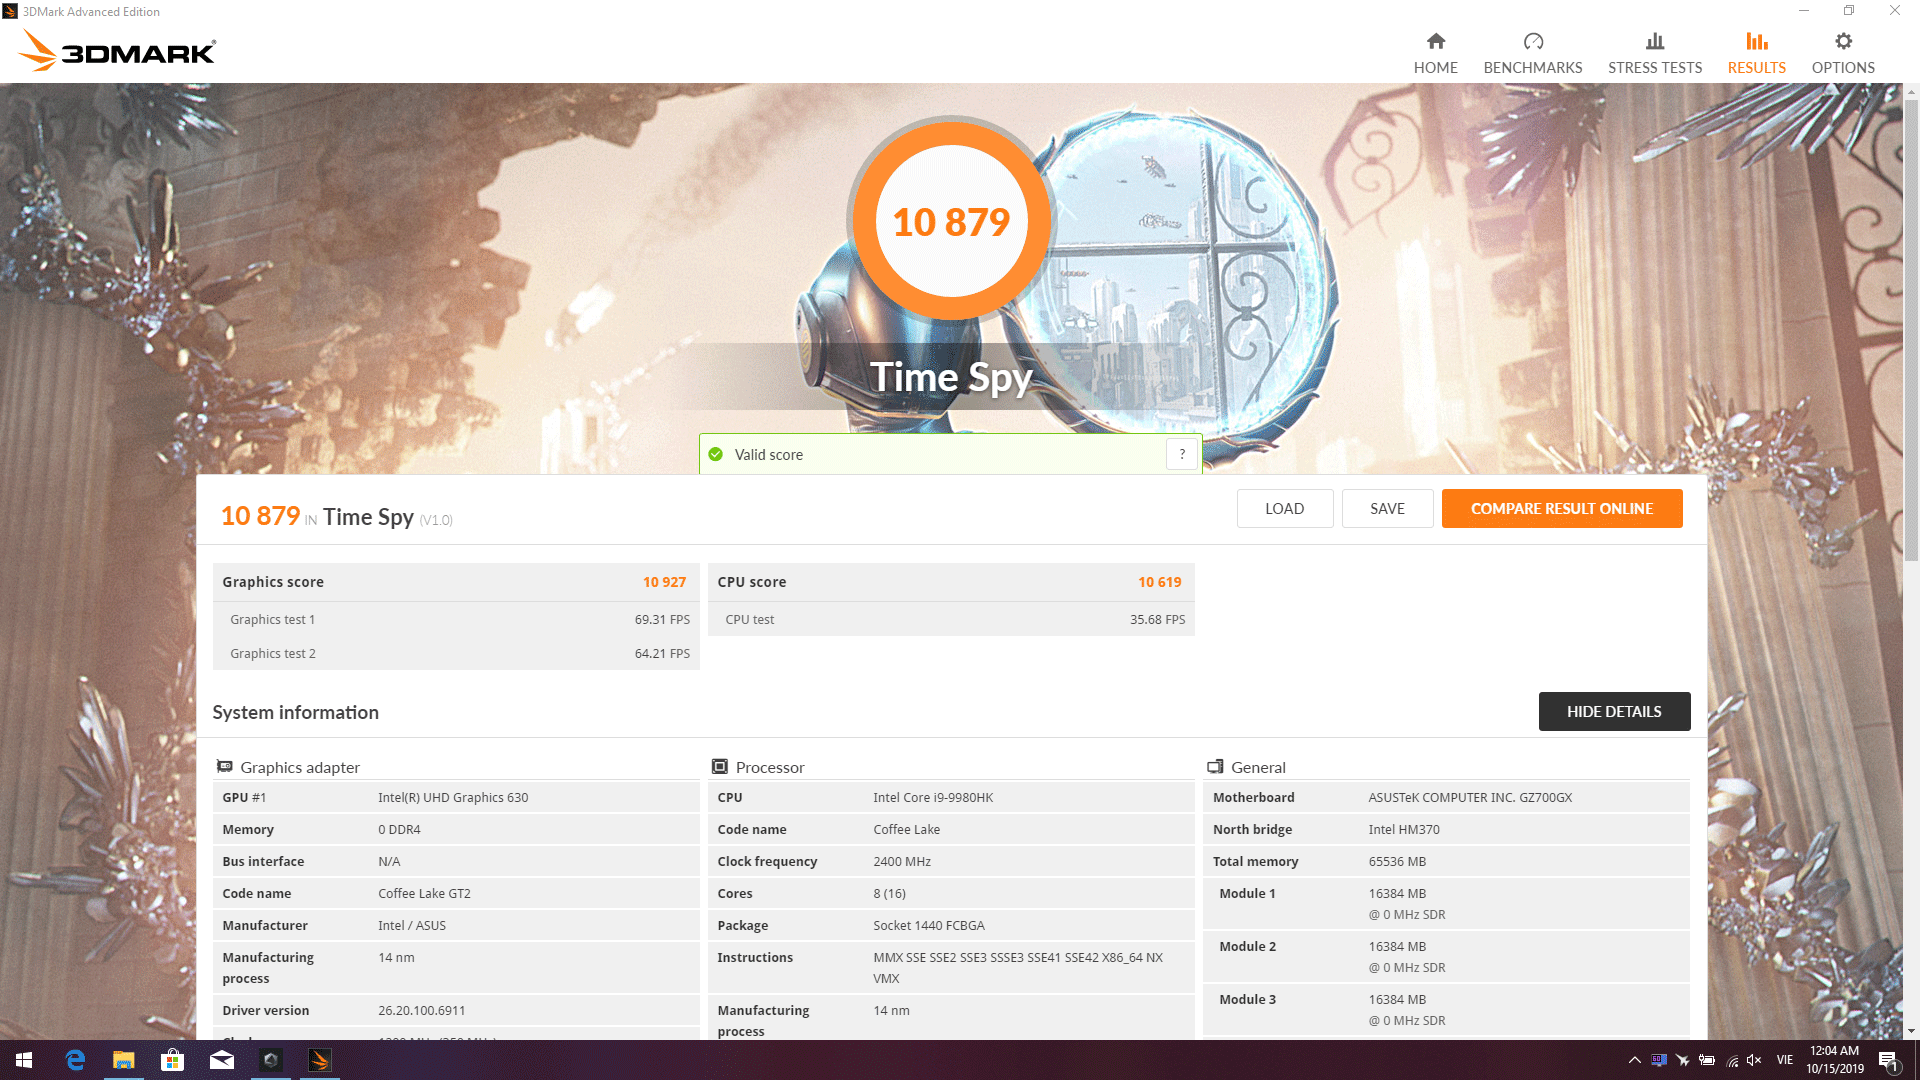Viewport: 1920px width, 1080px height.
Task: Click Intel(R) UHD Graphics 630 value
Action: coord(452,797)
